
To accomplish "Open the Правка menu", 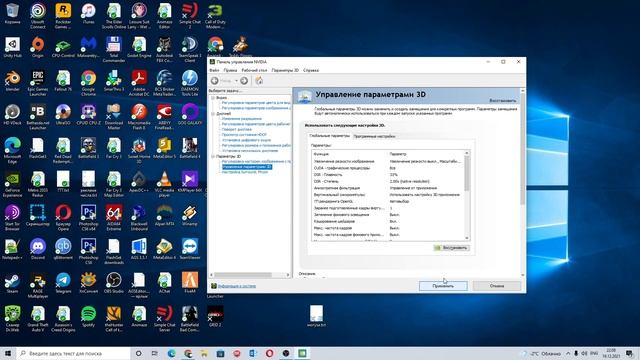I will pos(230,70).
